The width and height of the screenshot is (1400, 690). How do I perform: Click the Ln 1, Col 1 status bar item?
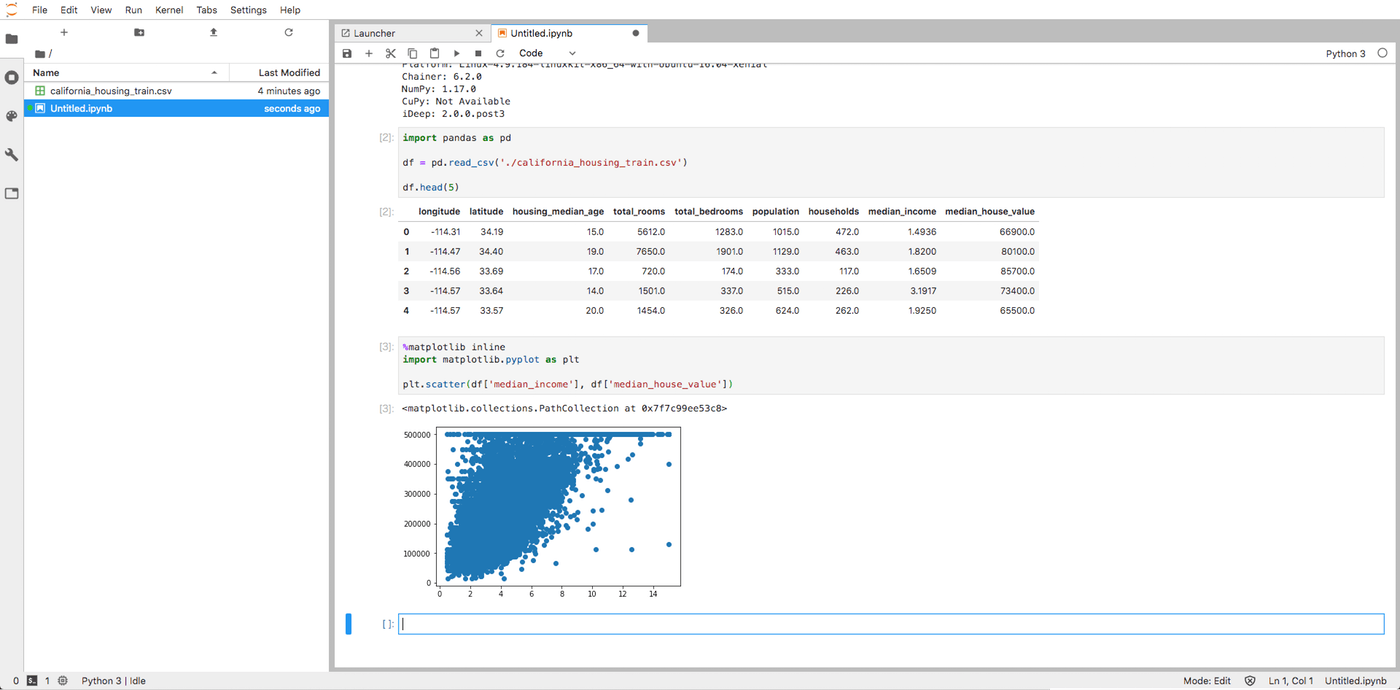1291,681
